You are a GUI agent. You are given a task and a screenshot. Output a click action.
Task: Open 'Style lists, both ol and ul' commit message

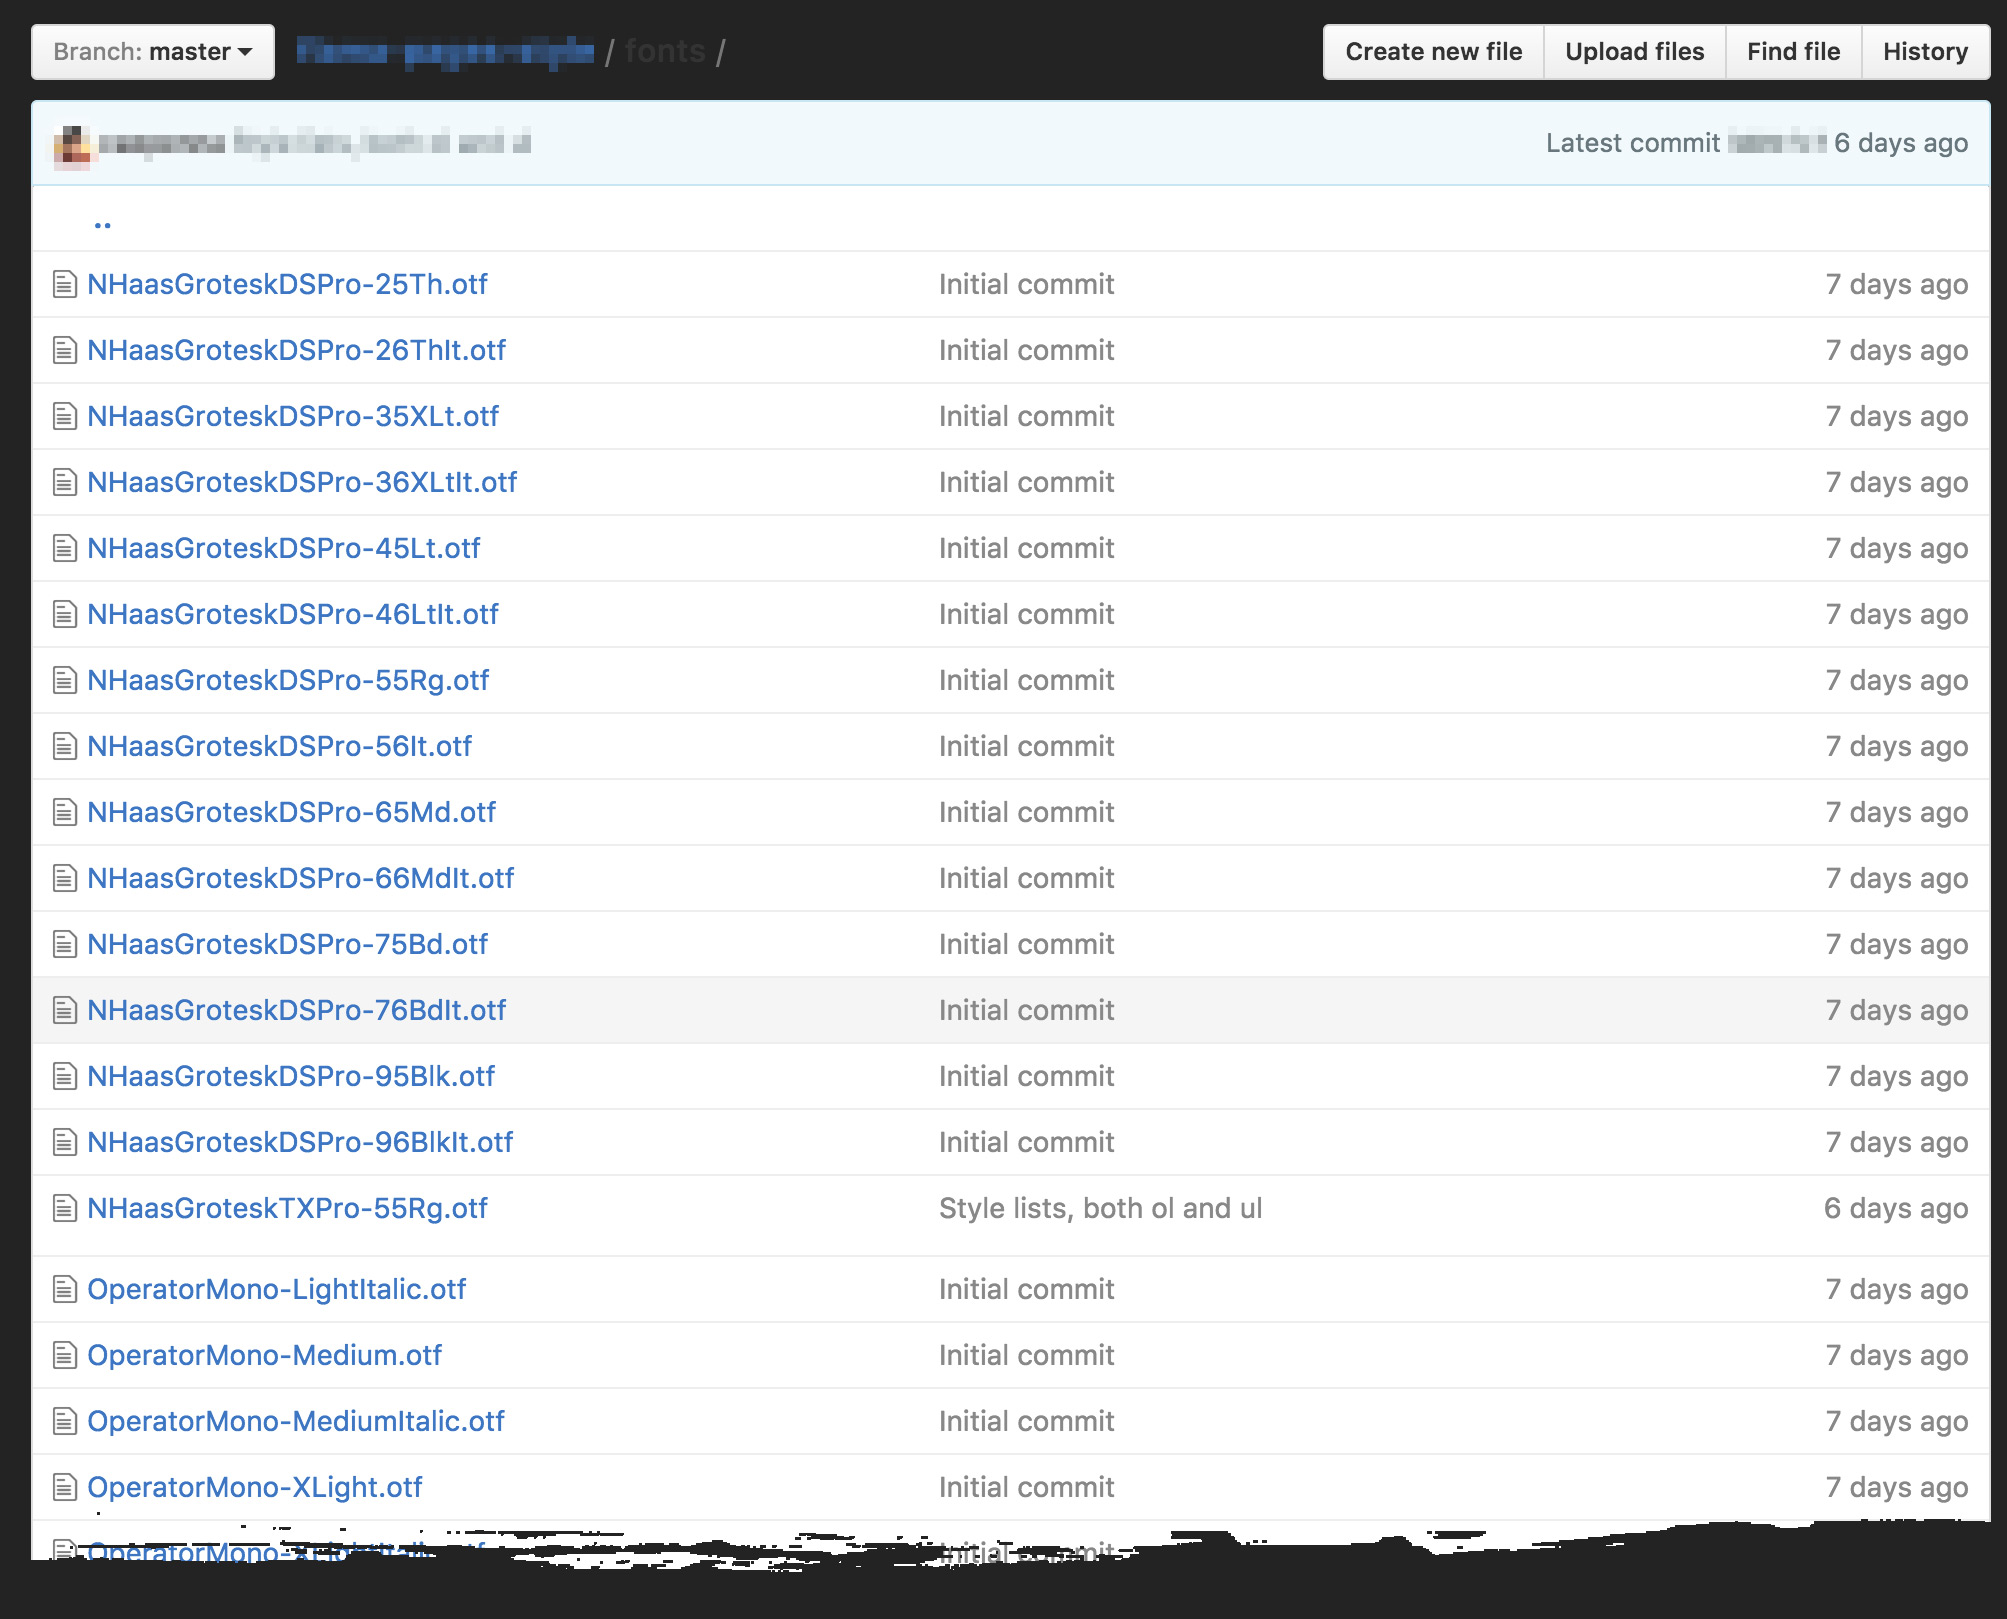click(1100, 1209)
